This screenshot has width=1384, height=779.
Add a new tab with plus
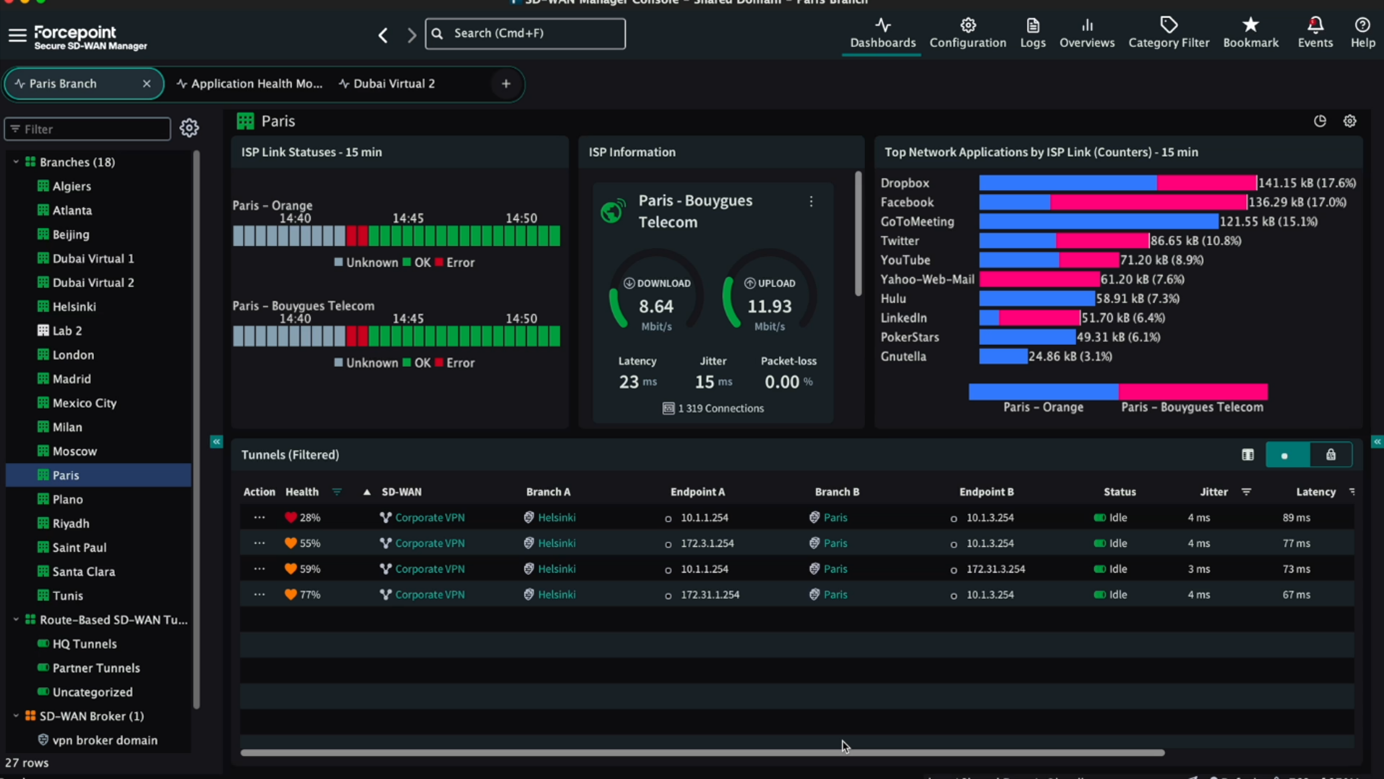pyautogui.click(x=506, y=84)
